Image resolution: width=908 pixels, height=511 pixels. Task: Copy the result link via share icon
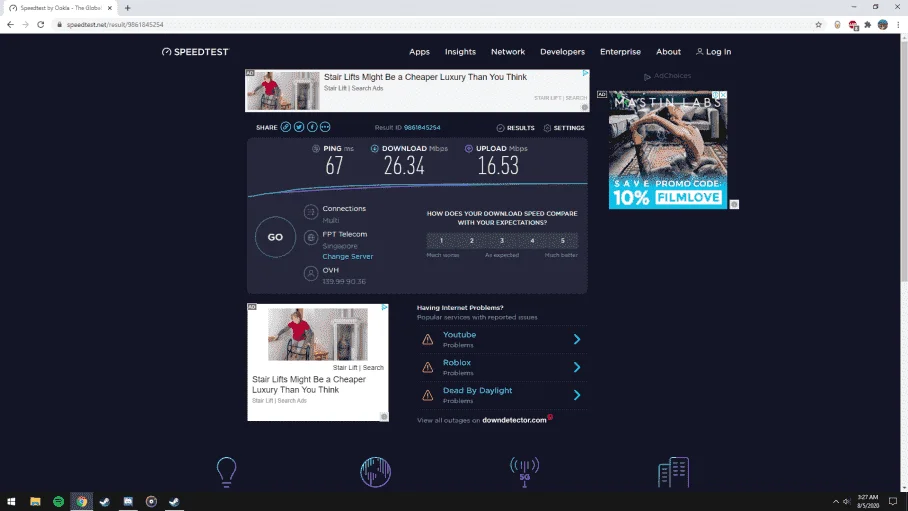(x=285, y=127)
